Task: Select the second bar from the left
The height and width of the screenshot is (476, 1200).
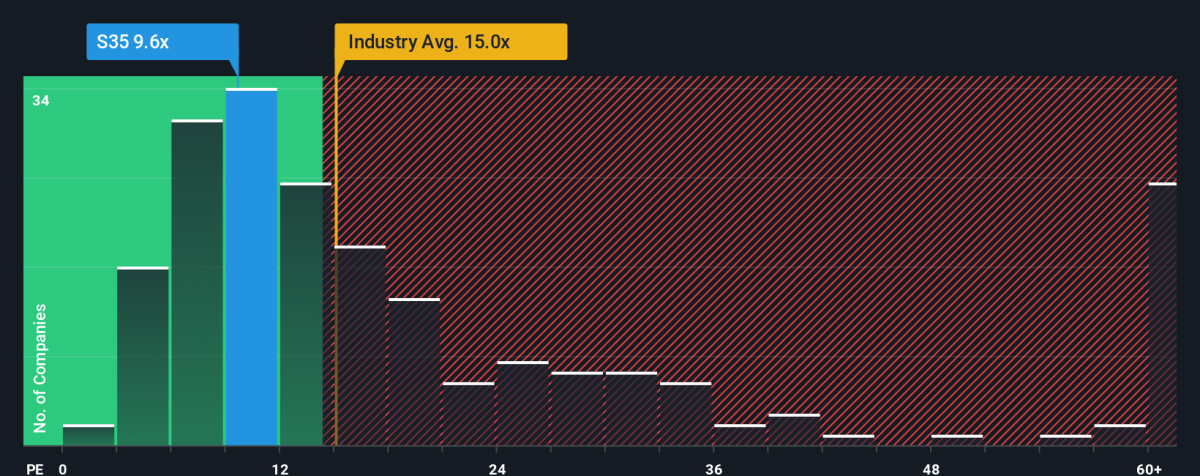Action: (143, 356)
